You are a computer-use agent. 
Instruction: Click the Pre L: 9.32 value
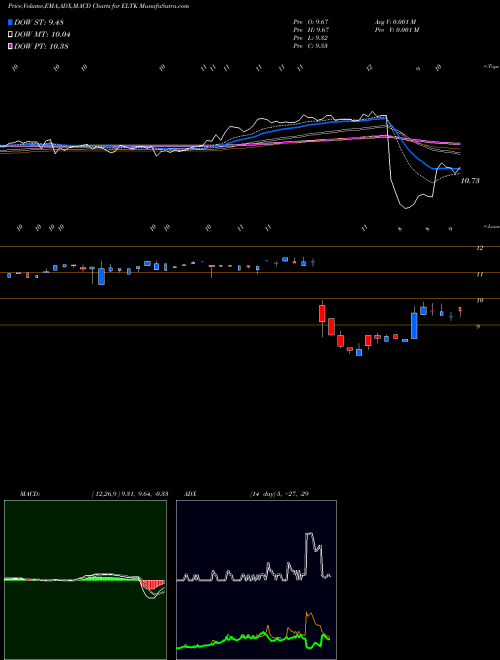point(311,38)
